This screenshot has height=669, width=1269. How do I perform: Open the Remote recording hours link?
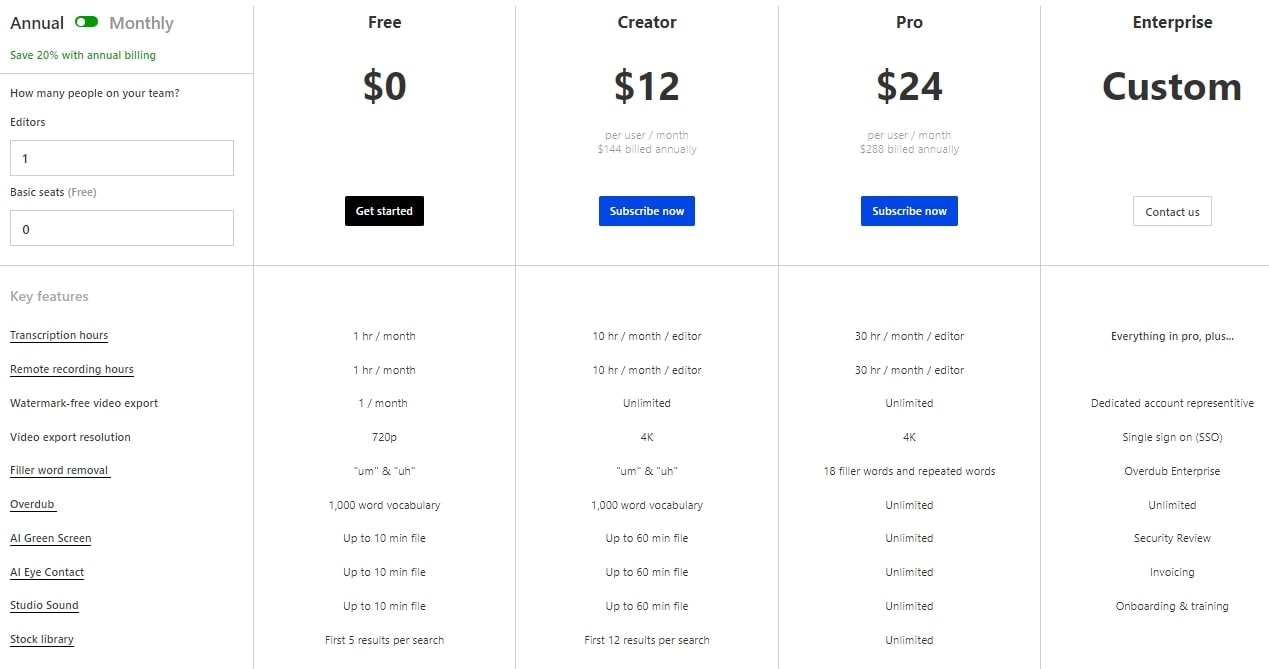(x=72, y=370)
